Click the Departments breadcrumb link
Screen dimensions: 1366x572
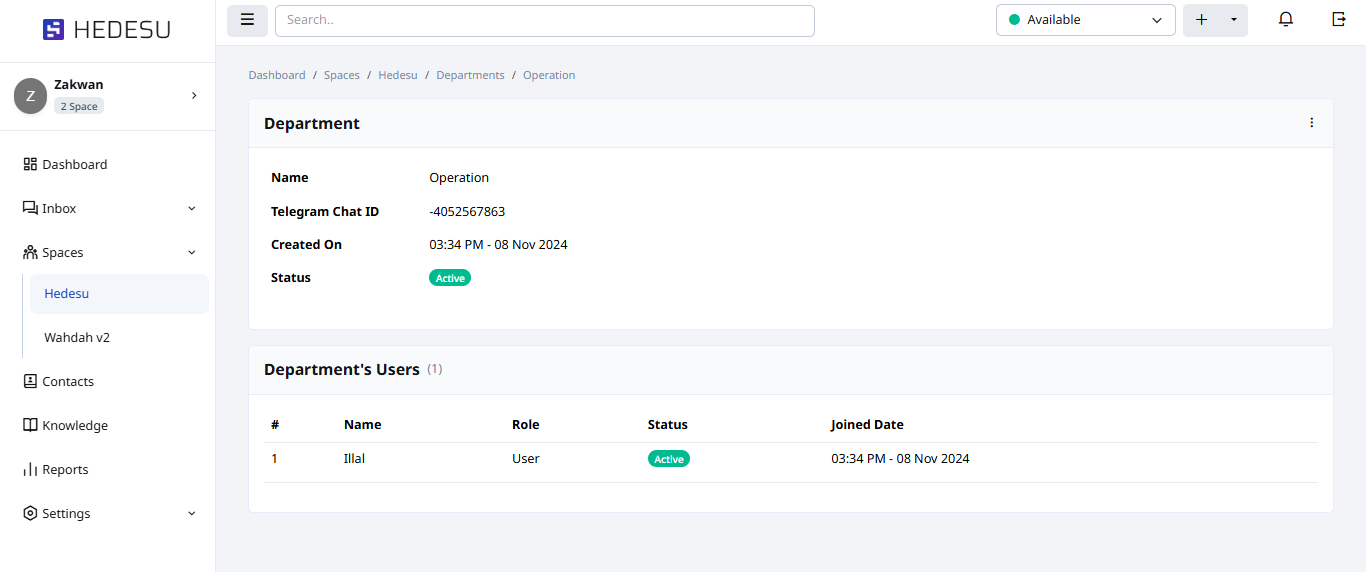pyautogui.click(x=470, y=75)
